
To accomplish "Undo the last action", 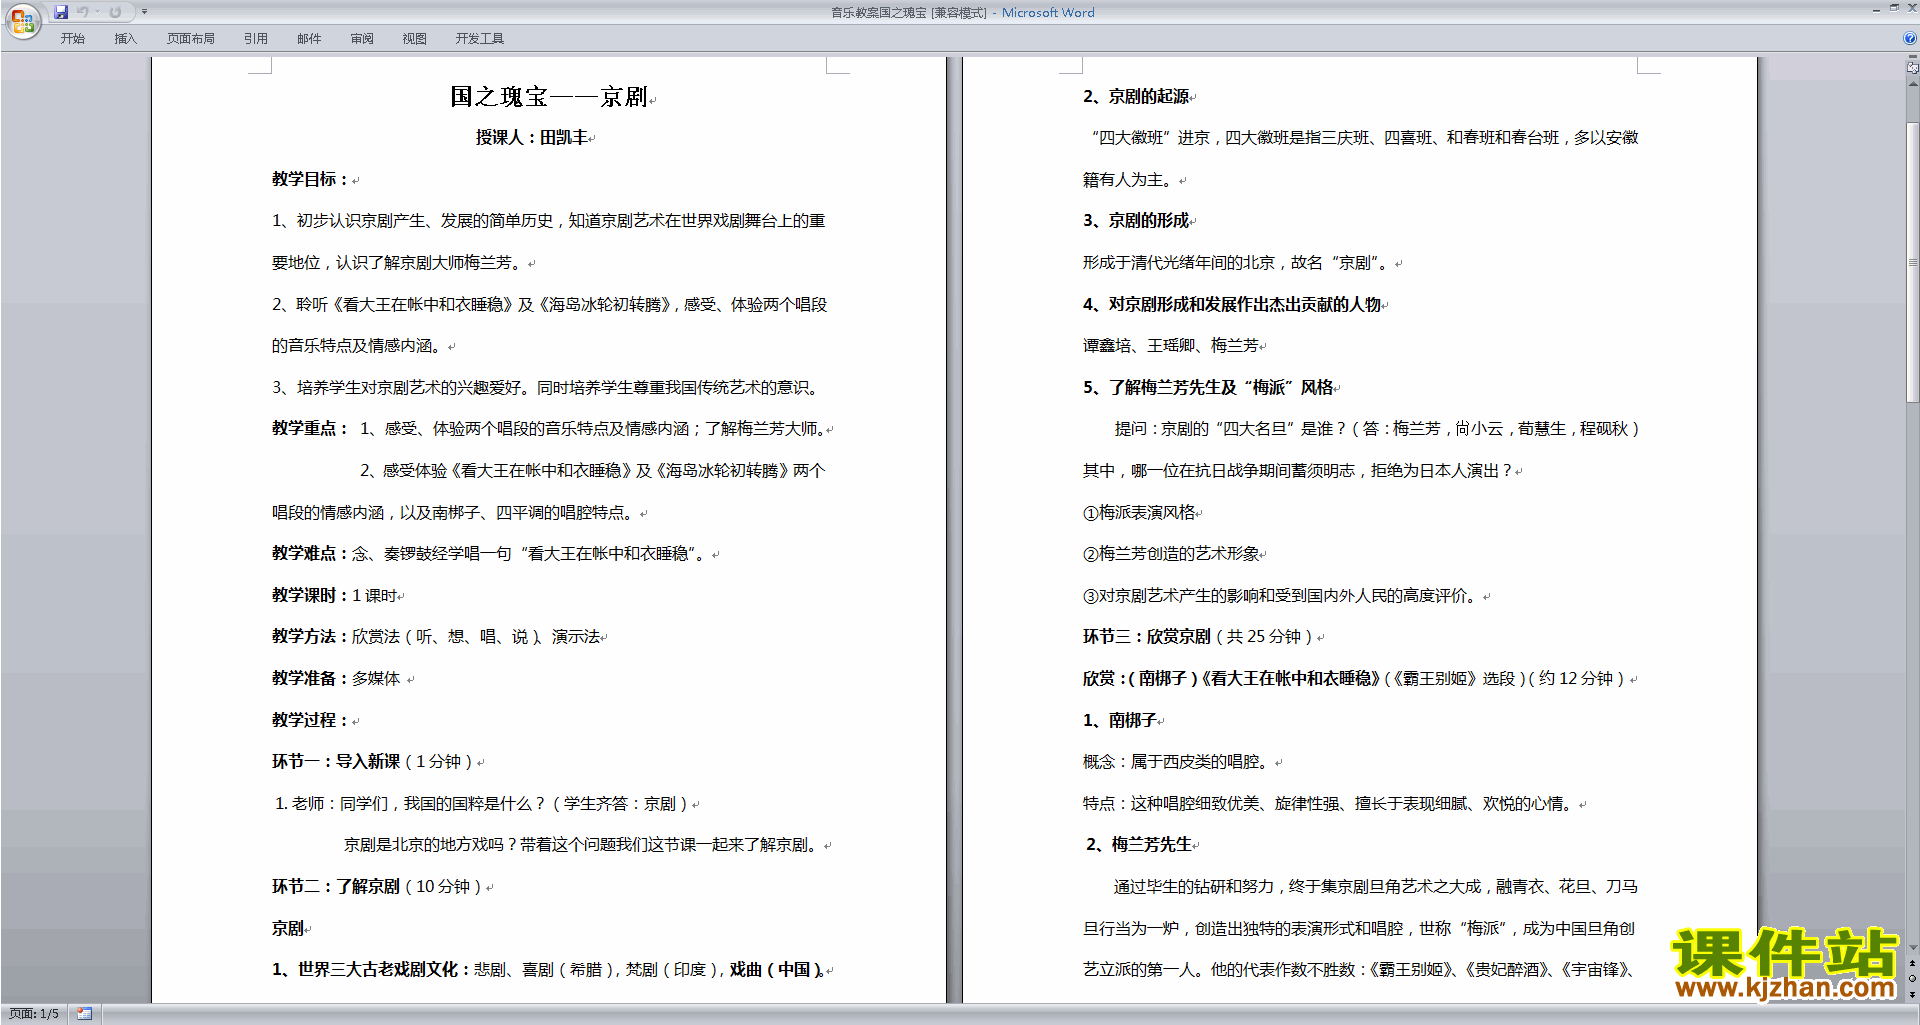I will [83, 12].
